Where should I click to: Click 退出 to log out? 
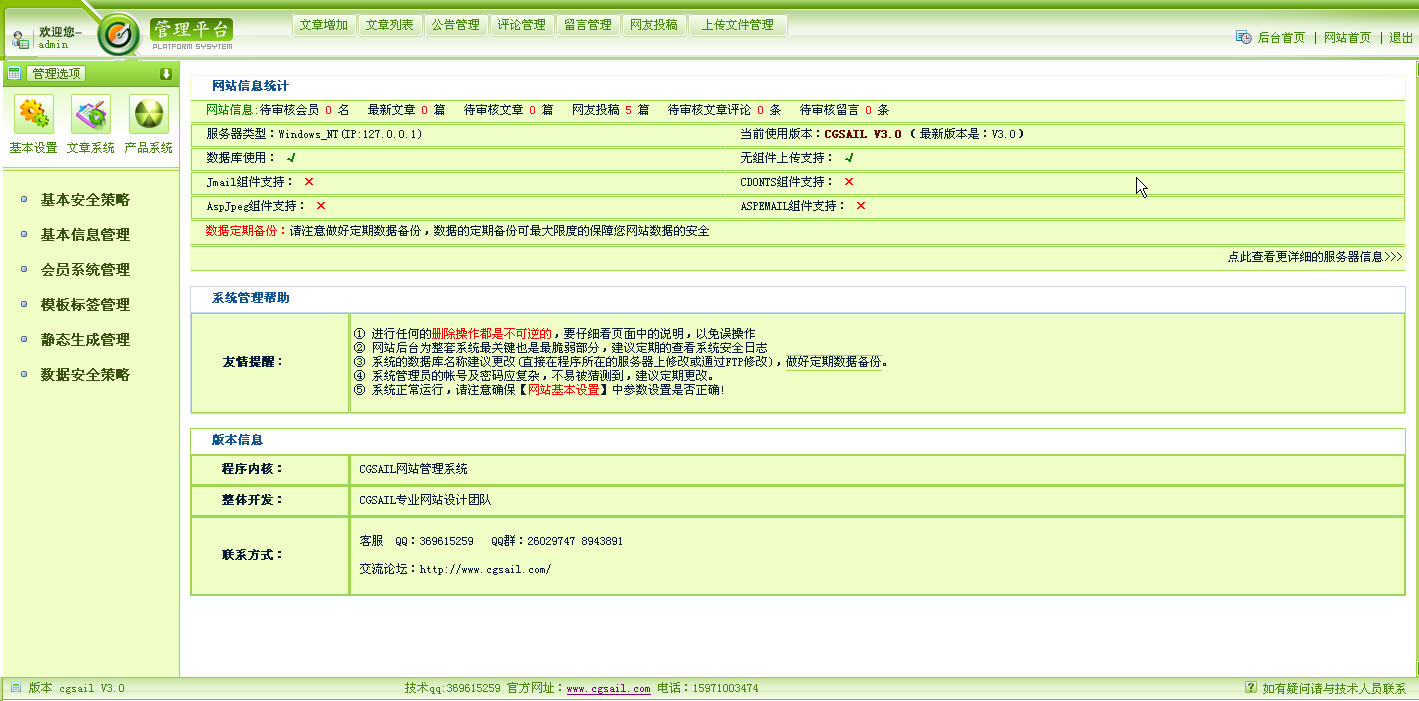point(1401,38)
